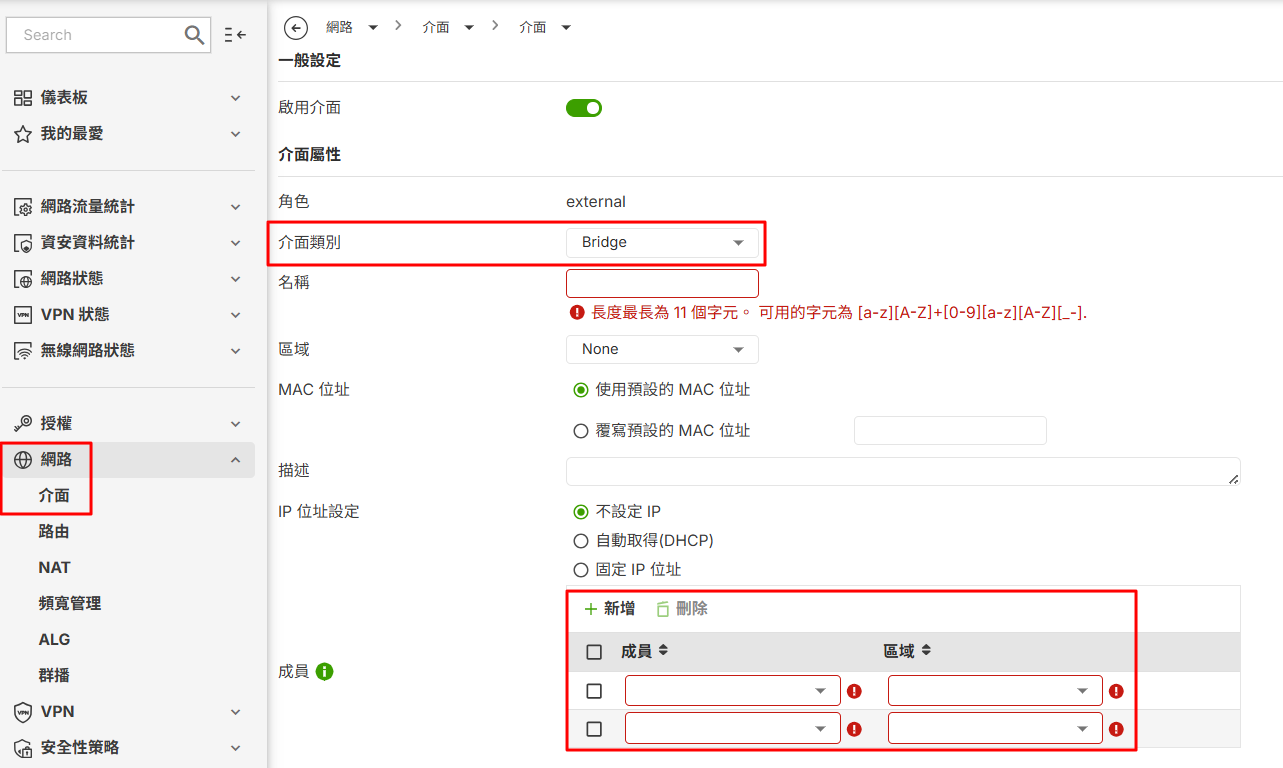Click the 安全性策略 shield icon
Screen dimensions: 1283x768
click(23, 748)
